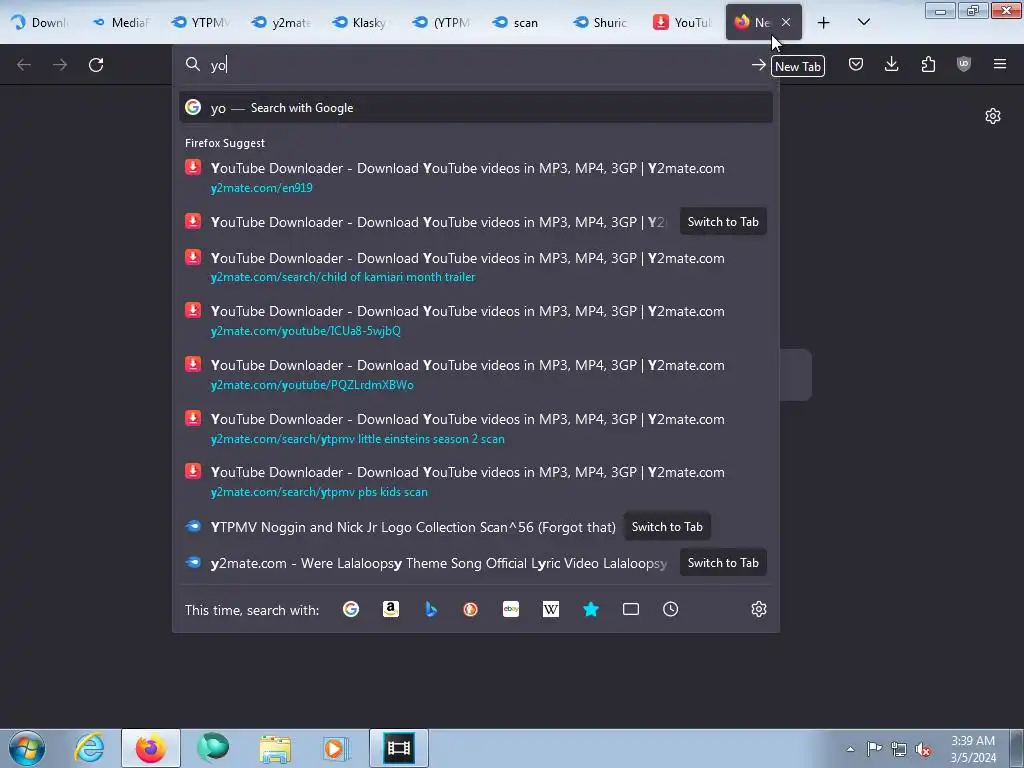
Task: Search this time with eBay icon
Action: pos(511,609)
